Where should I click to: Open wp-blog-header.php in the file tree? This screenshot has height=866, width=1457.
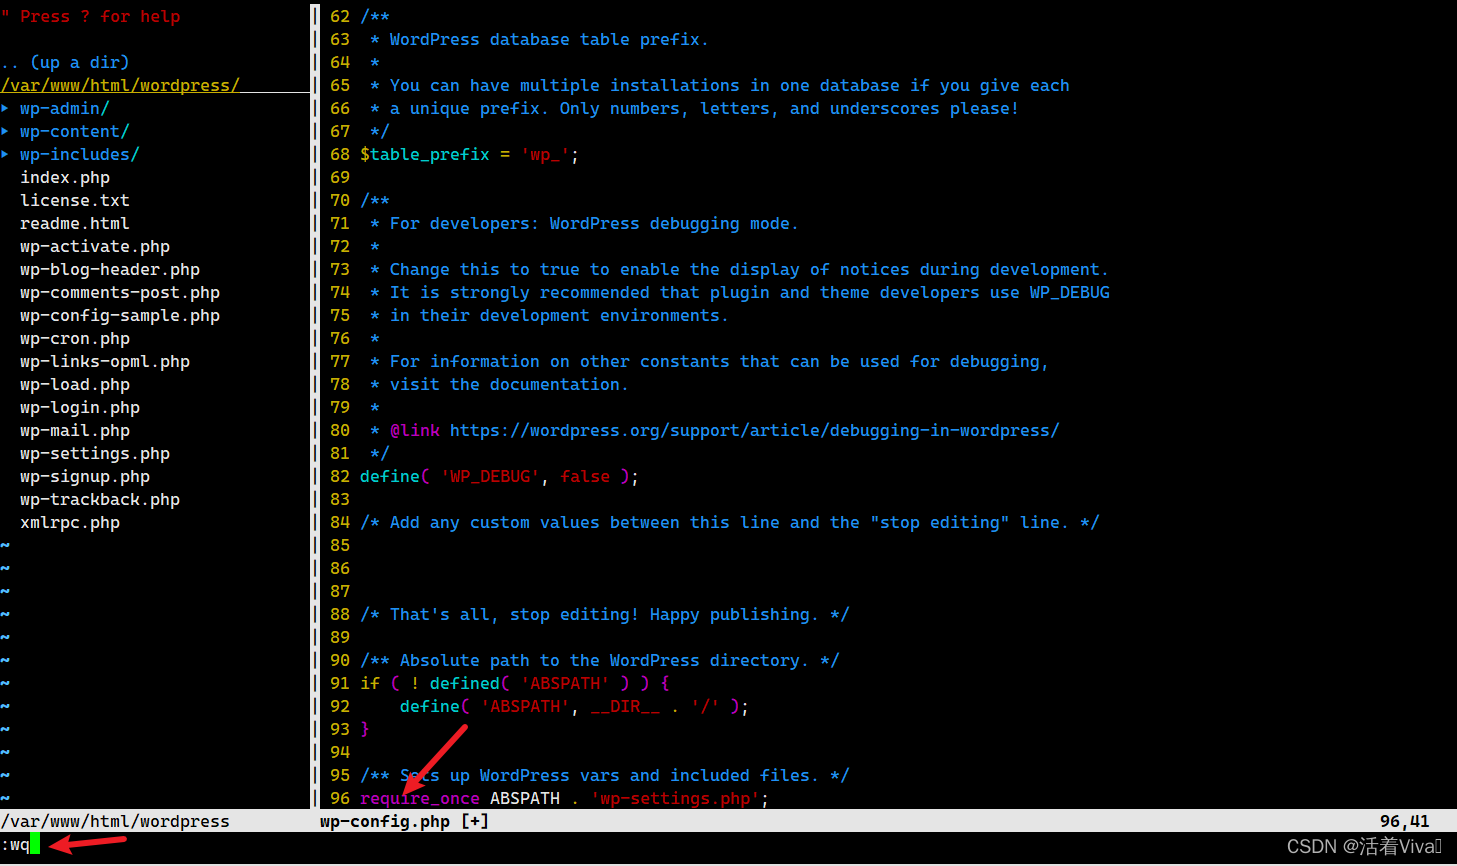pyautogui.click(x=110, y=269)
